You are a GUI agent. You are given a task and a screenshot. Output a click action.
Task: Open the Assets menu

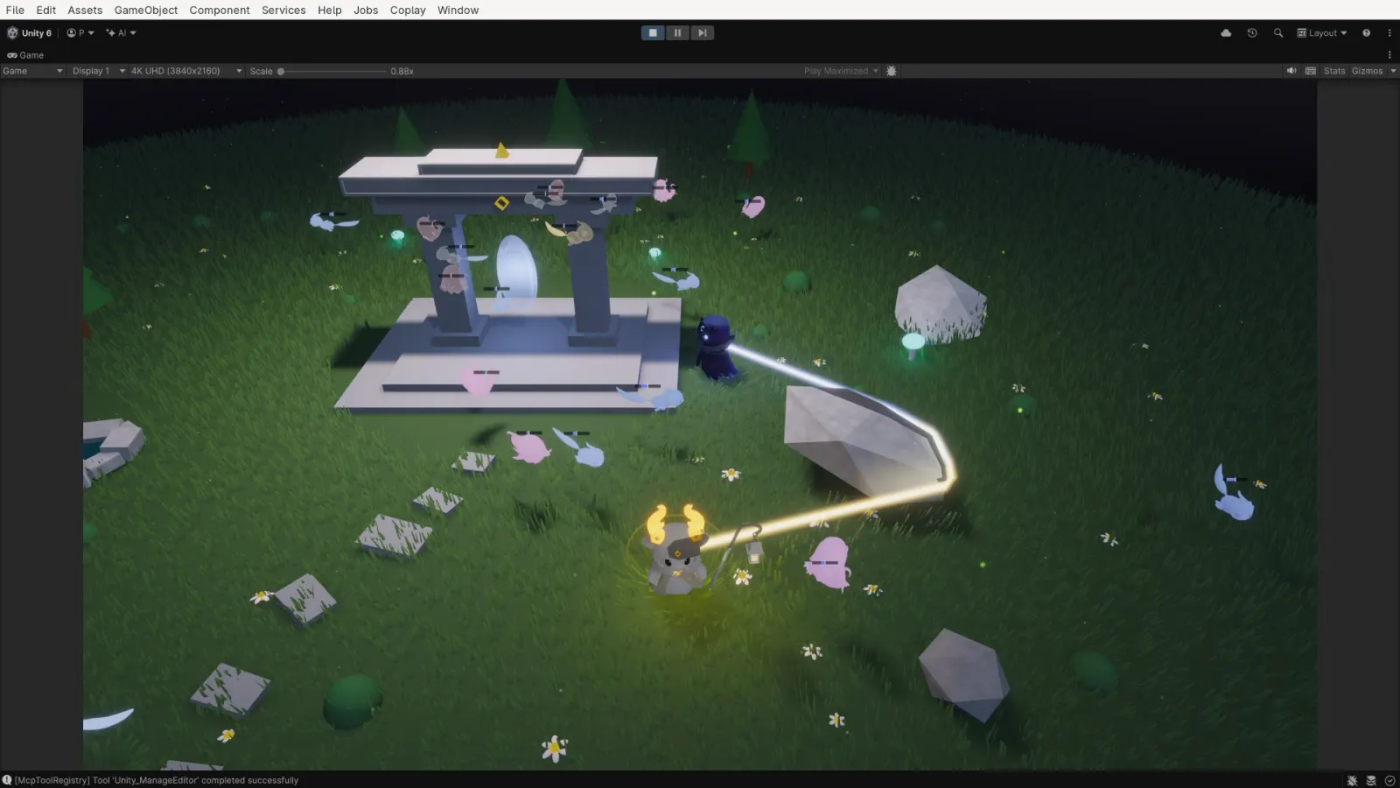(x=85, y=10)
